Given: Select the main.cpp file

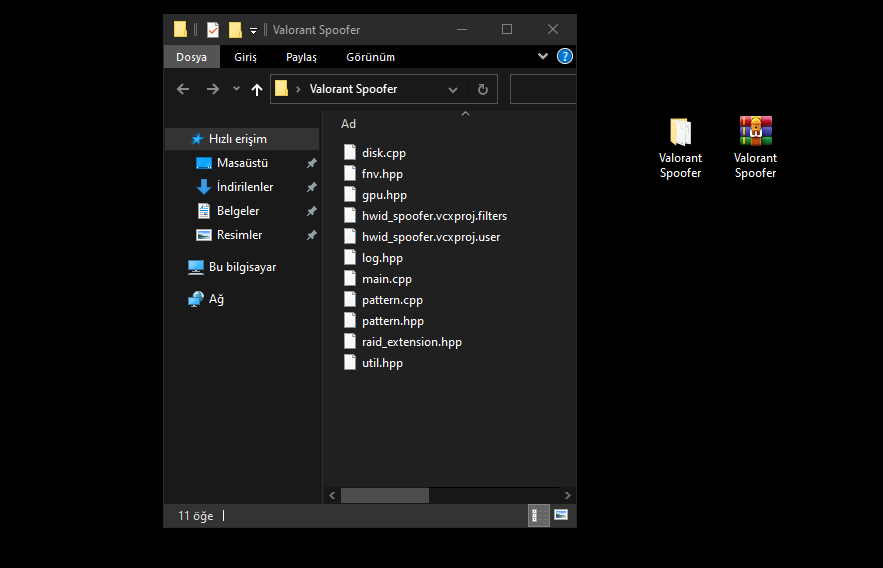Looking at the screenshot, I should click(x=386, y=279).
